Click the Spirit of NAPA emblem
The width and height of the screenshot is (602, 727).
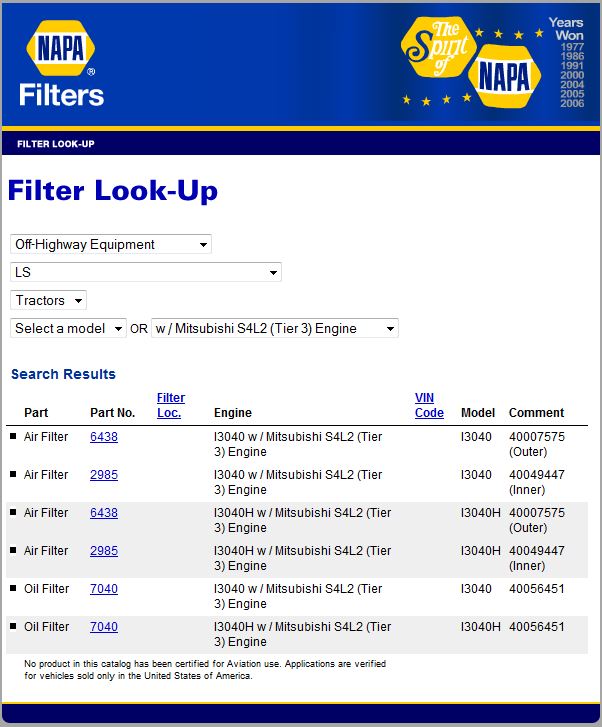pyautogui.click(x=471, y=62)
